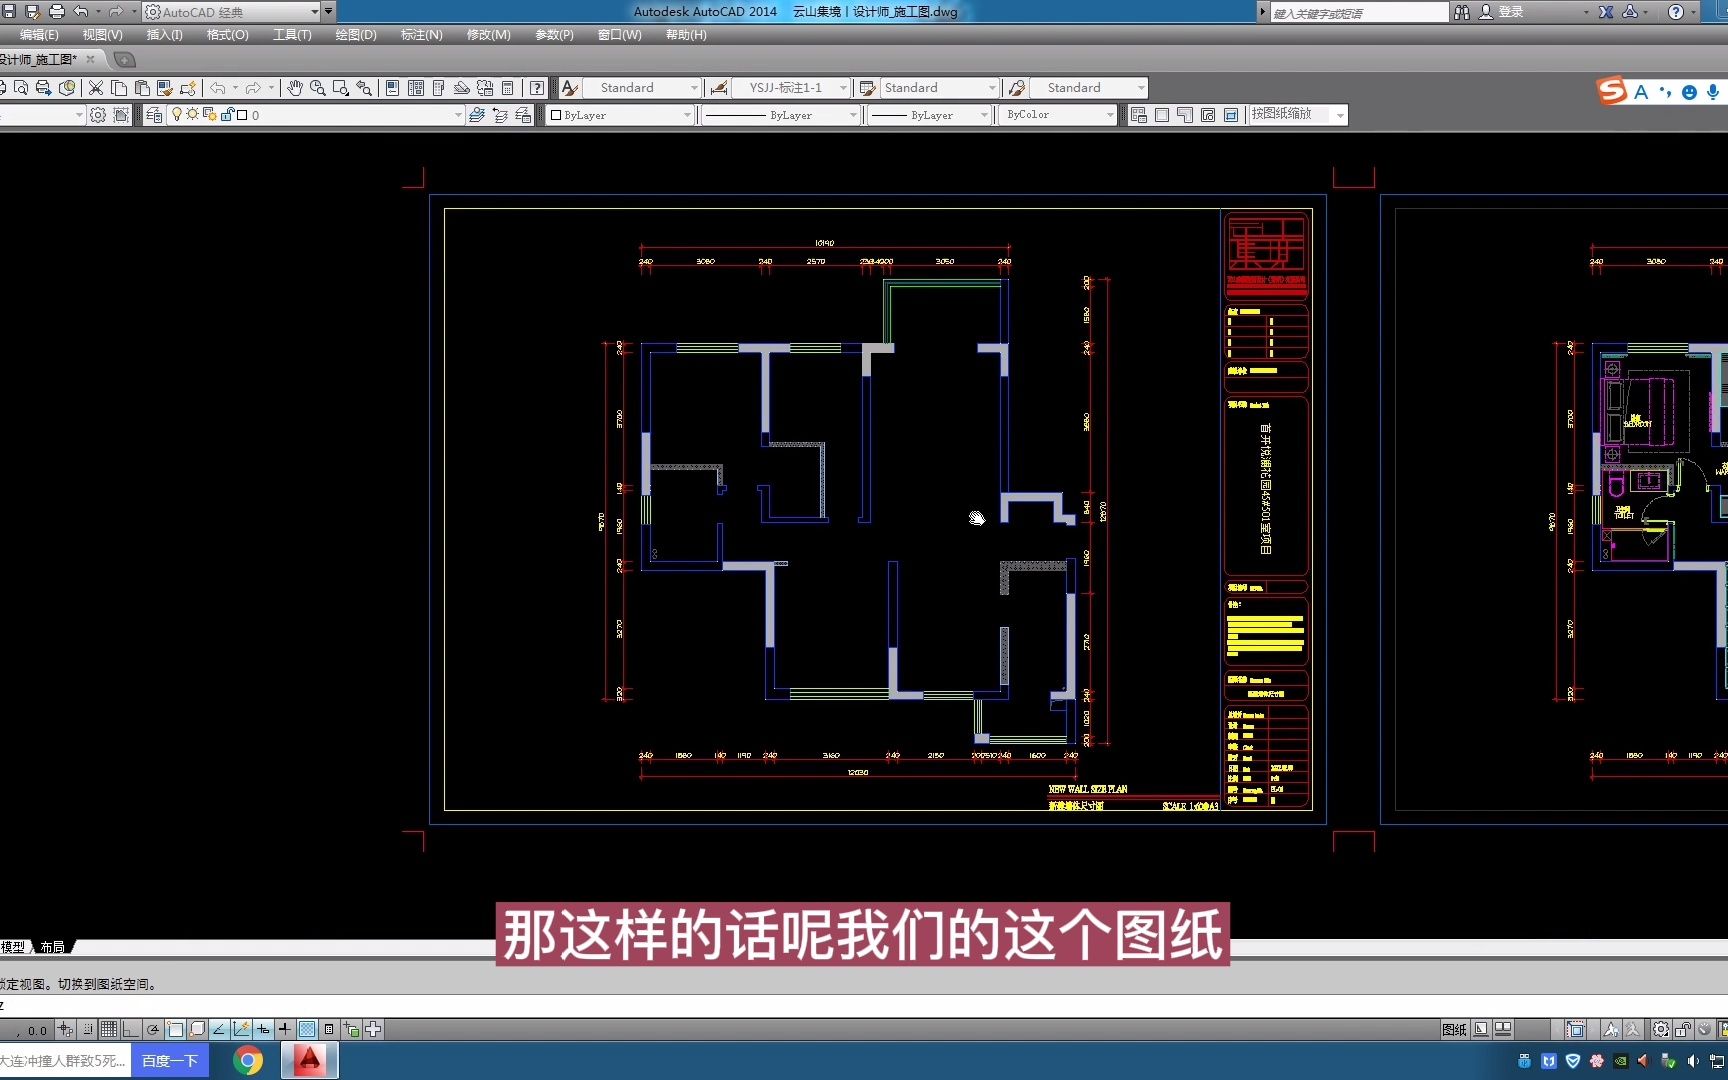Click the Zoom Previous icon
This screenshot has width=1728, height=1080.
click(364, 88)
